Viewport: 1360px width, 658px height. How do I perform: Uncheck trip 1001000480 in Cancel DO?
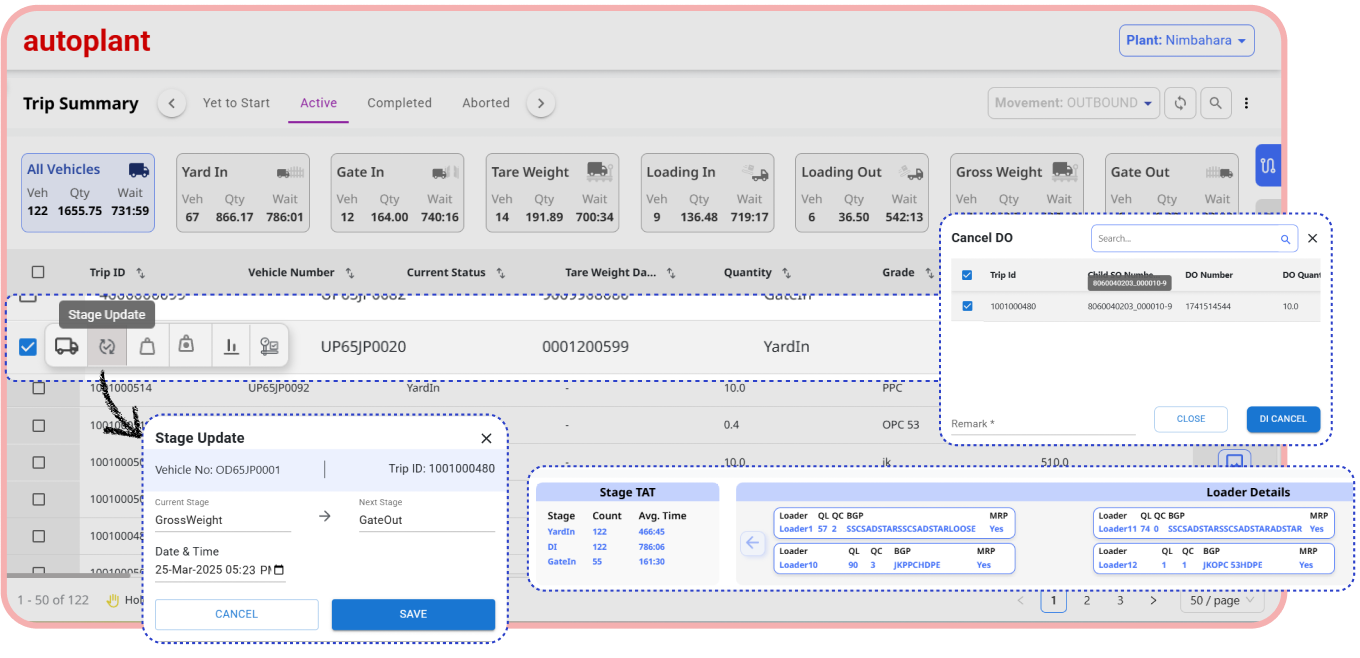coord(967,306)
